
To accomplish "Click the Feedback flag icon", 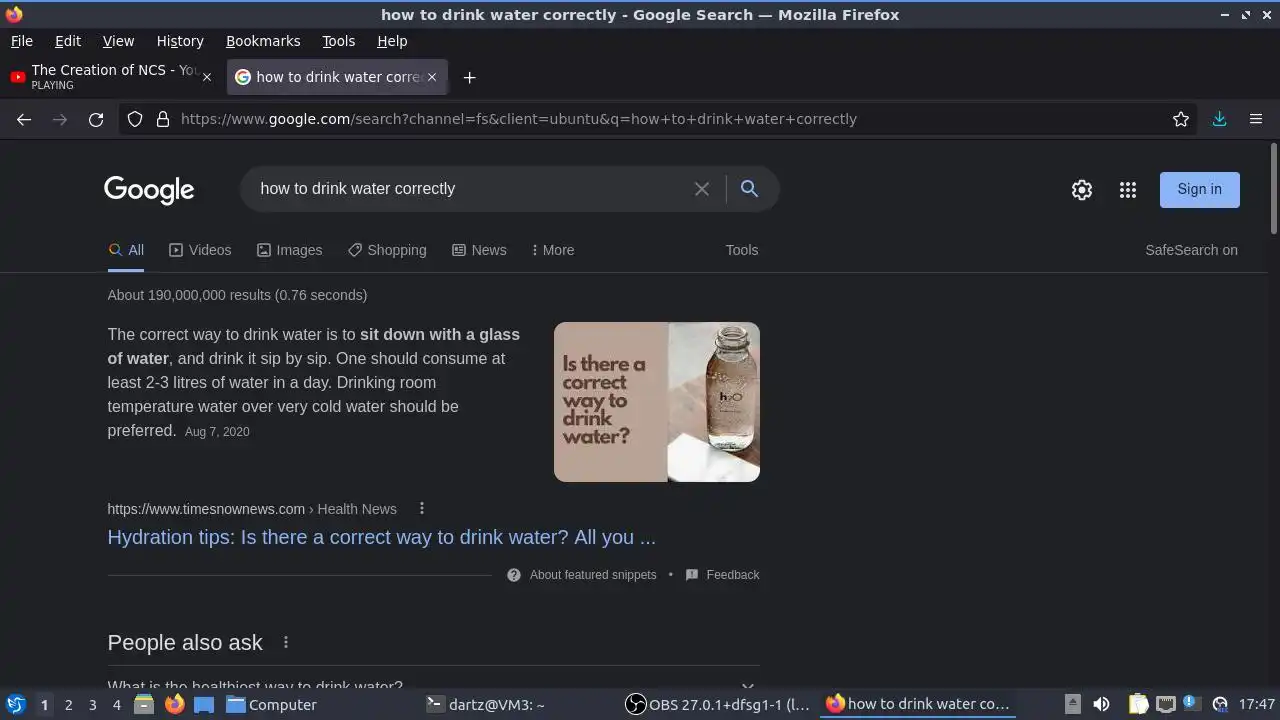I will point(692,575).
